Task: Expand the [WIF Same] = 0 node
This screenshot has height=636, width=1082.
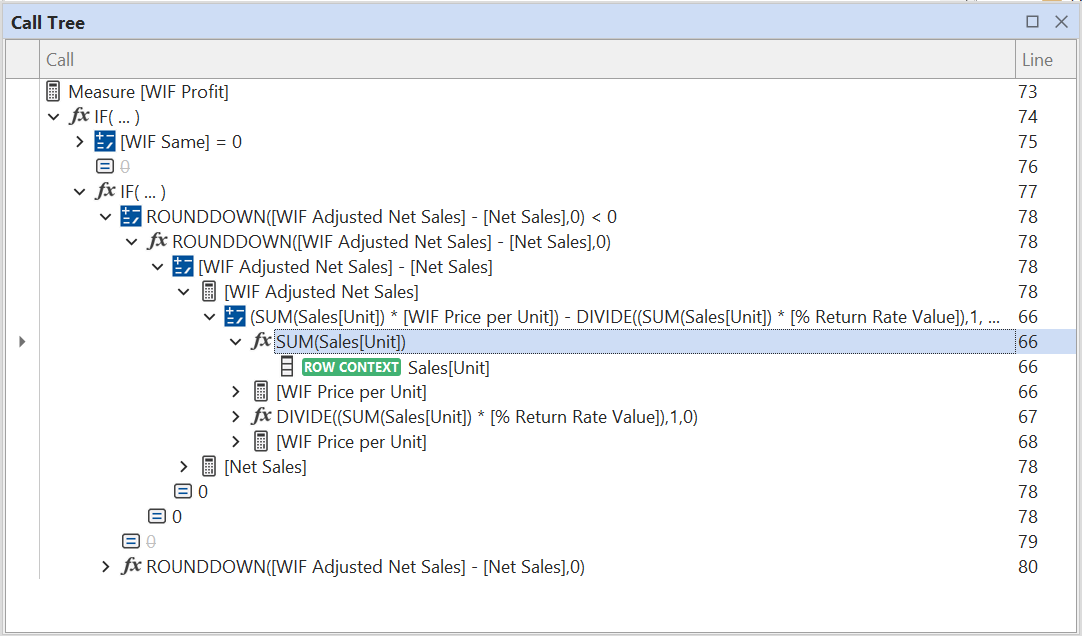Action: point(80,142)
